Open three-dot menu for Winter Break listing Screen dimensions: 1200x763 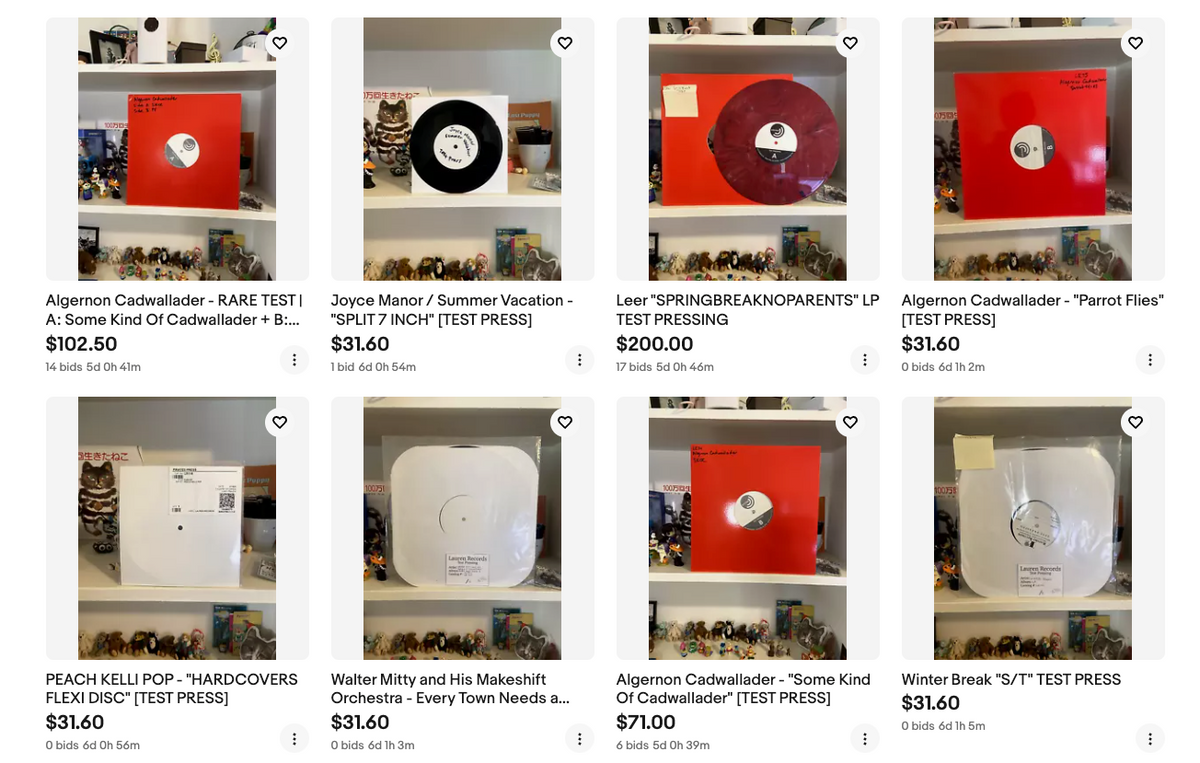pyautogui.click(x=1150, y=738)
